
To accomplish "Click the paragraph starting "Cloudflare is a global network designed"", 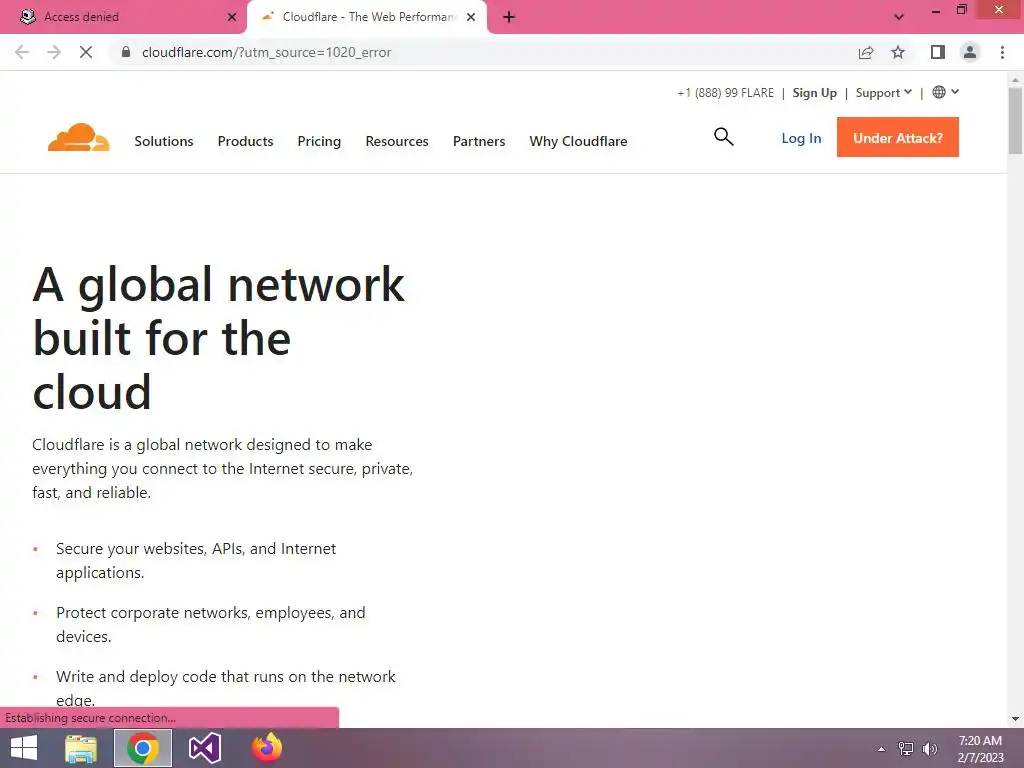I will tap(222, 469).
